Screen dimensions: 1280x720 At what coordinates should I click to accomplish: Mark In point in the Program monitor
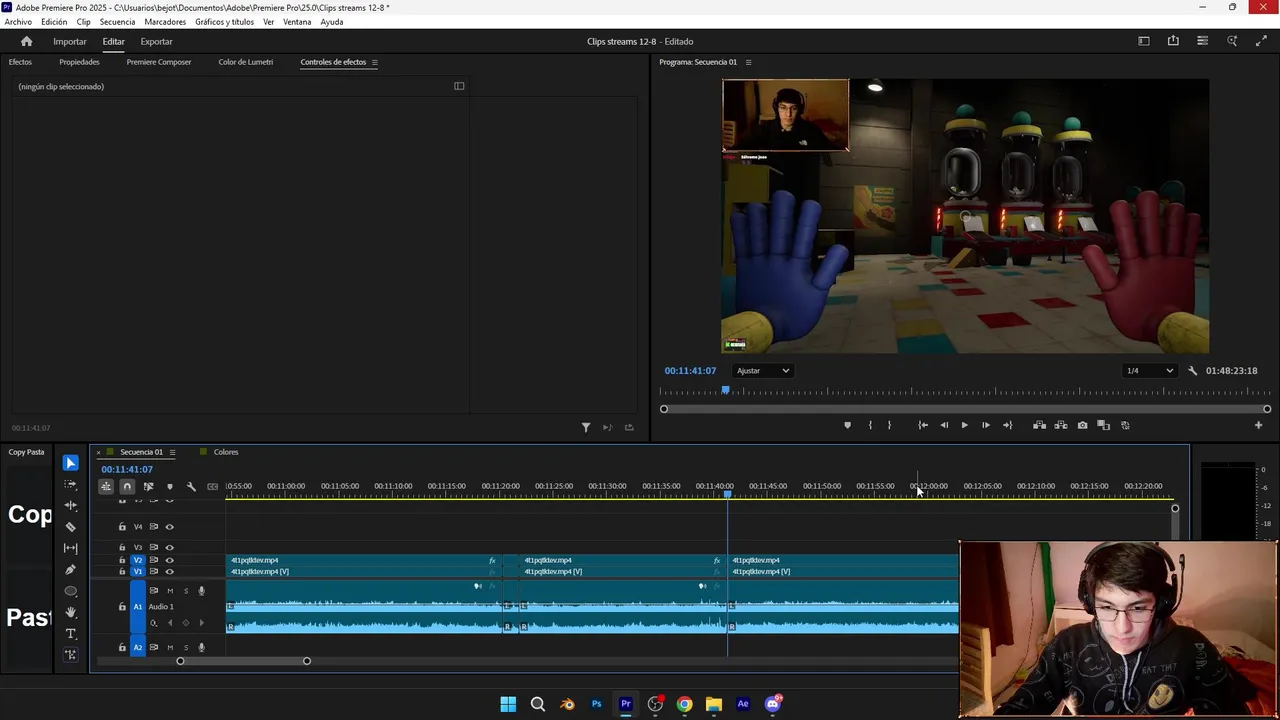point(870,425)
